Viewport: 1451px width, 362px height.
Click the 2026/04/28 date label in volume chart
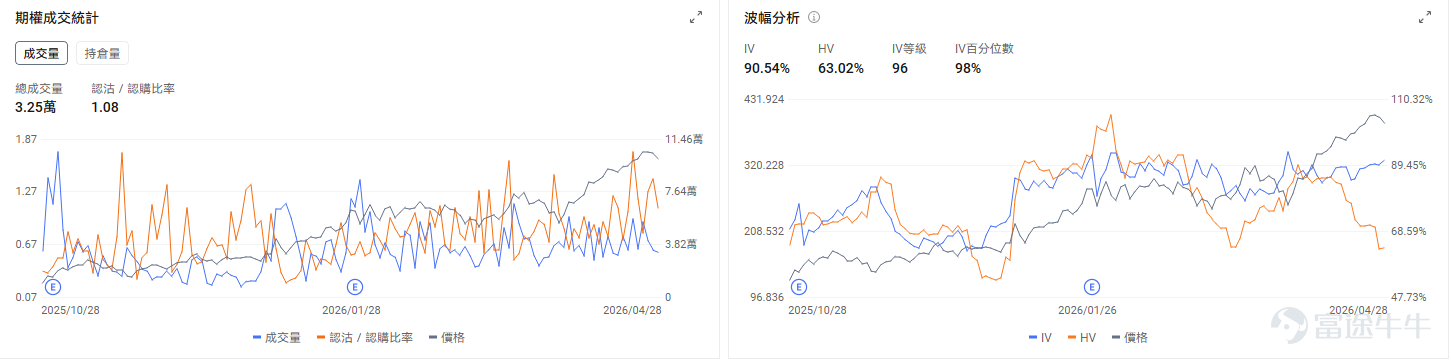pyautogui.click(x=632, y=310)
